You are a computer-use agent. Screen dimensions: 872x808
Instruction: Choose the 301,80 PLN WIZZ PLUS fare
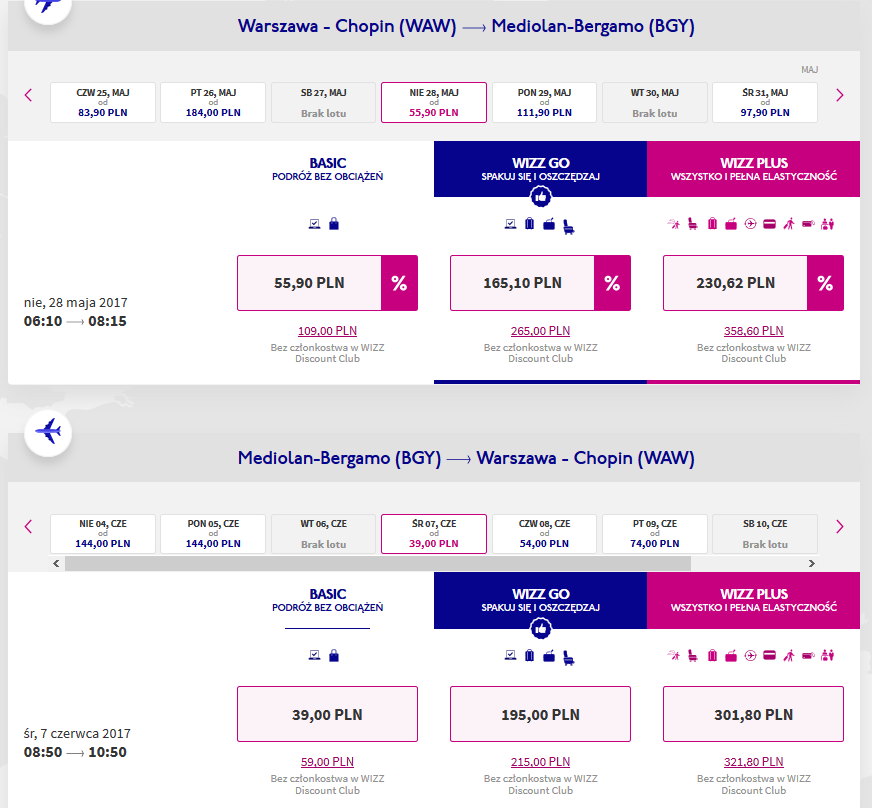click(x=754, y=714)
